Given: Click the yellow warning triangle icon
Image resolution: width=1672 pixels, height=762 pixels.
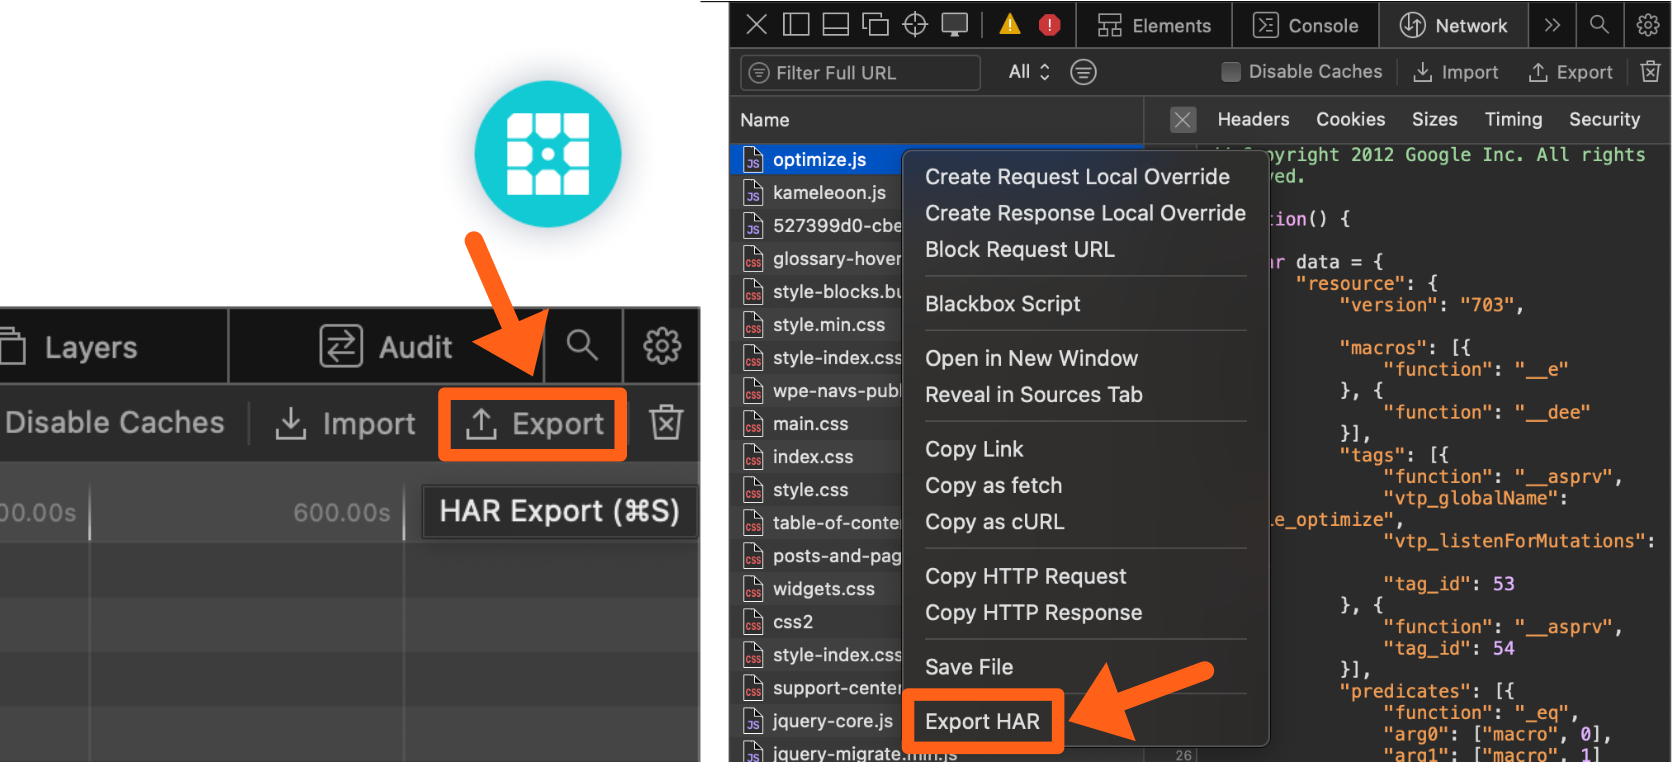Looking at the screenshot, I should click(1010, 25).
